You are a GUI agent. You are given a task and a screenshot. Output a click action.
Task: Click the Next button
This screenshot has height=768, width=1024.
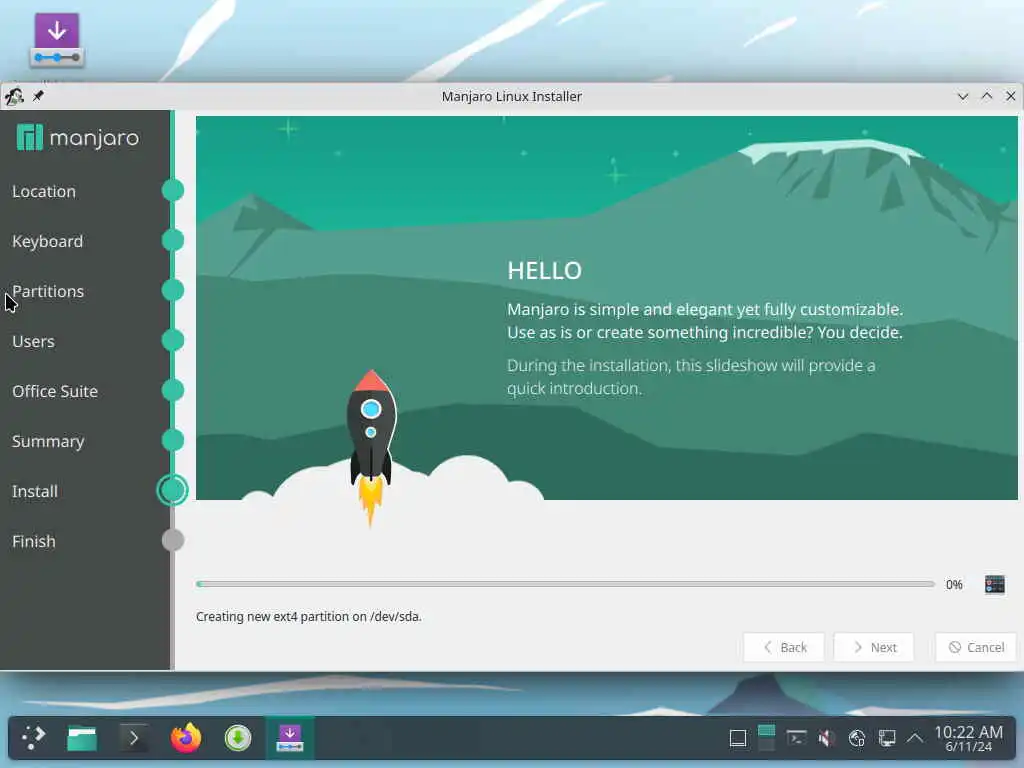click(x=874, y=647)
